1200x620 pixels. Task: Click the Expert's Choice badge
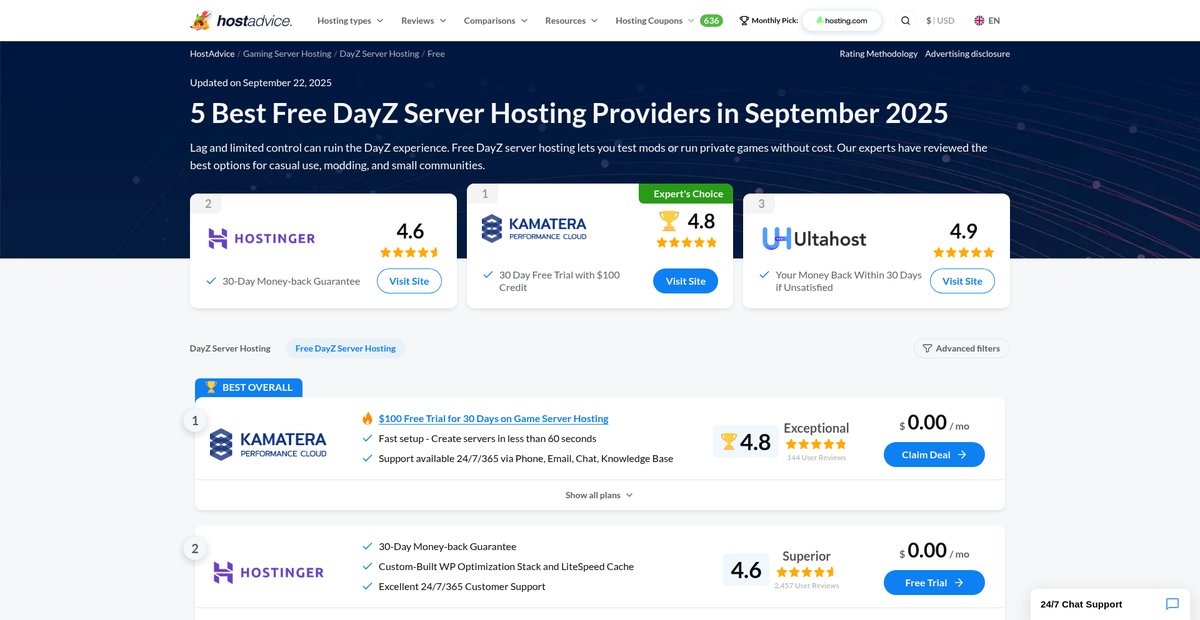point(686,194)
